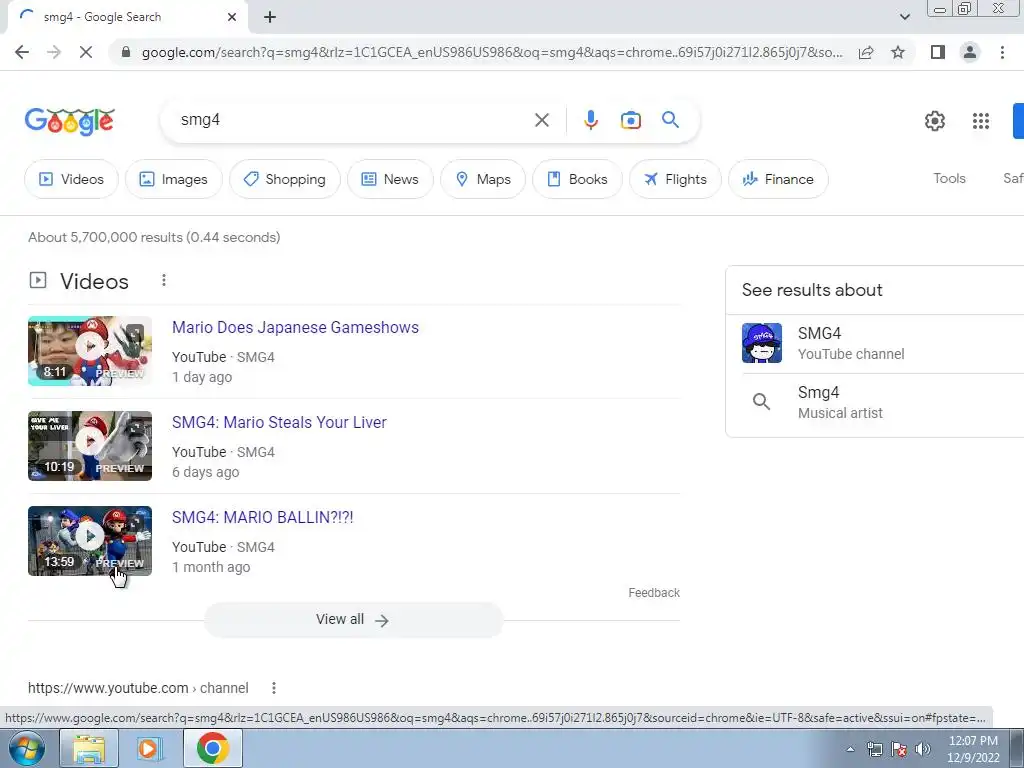
Task: Go back with the browser back arrow
Action: 22,52
